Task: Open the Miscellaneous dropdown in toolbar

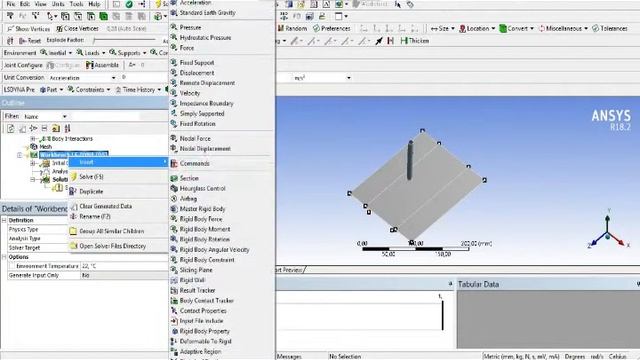Action: [x=564, y=28]
